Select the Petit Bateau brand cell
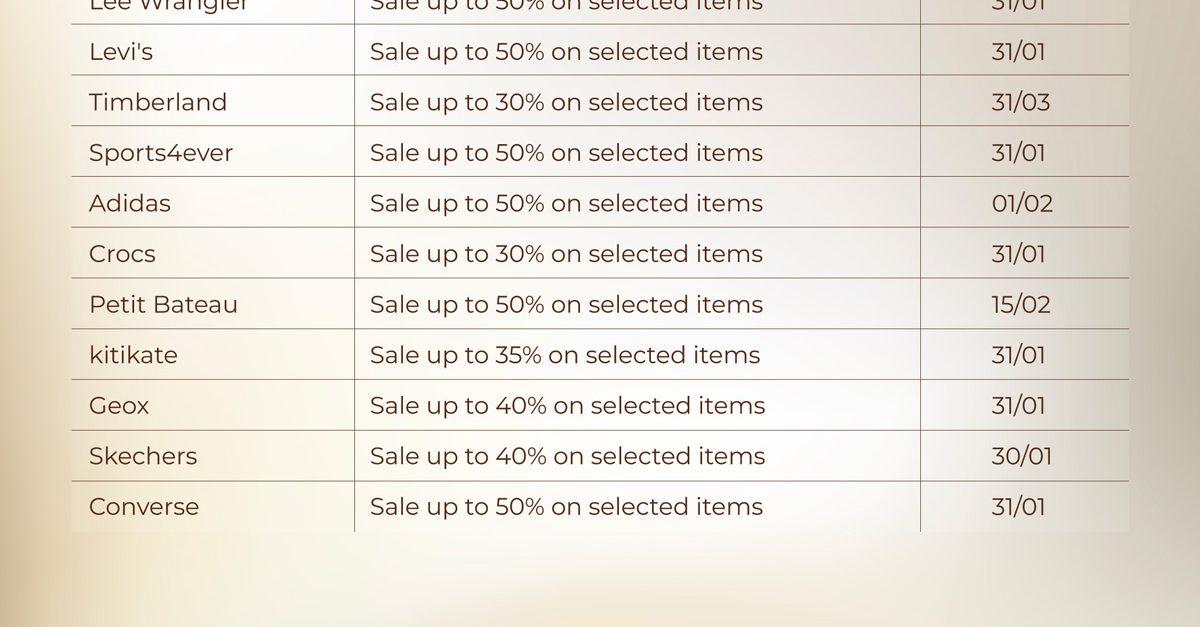The width and height of the screenshot is (1200, 627). coord(163,304)
